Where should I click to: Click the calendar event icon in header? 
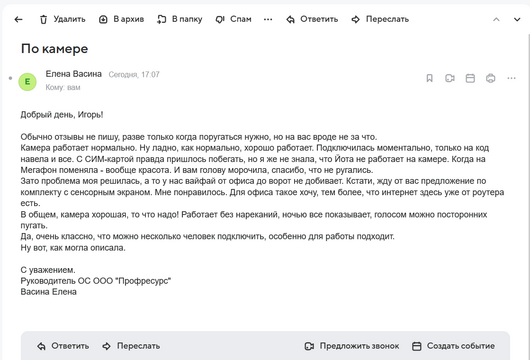click(x=470, y=78)
